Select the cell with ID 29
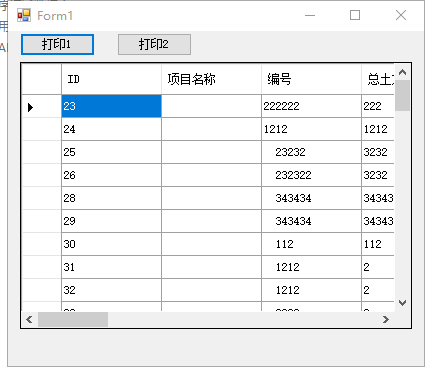432x374 pixels. (111, 221)
